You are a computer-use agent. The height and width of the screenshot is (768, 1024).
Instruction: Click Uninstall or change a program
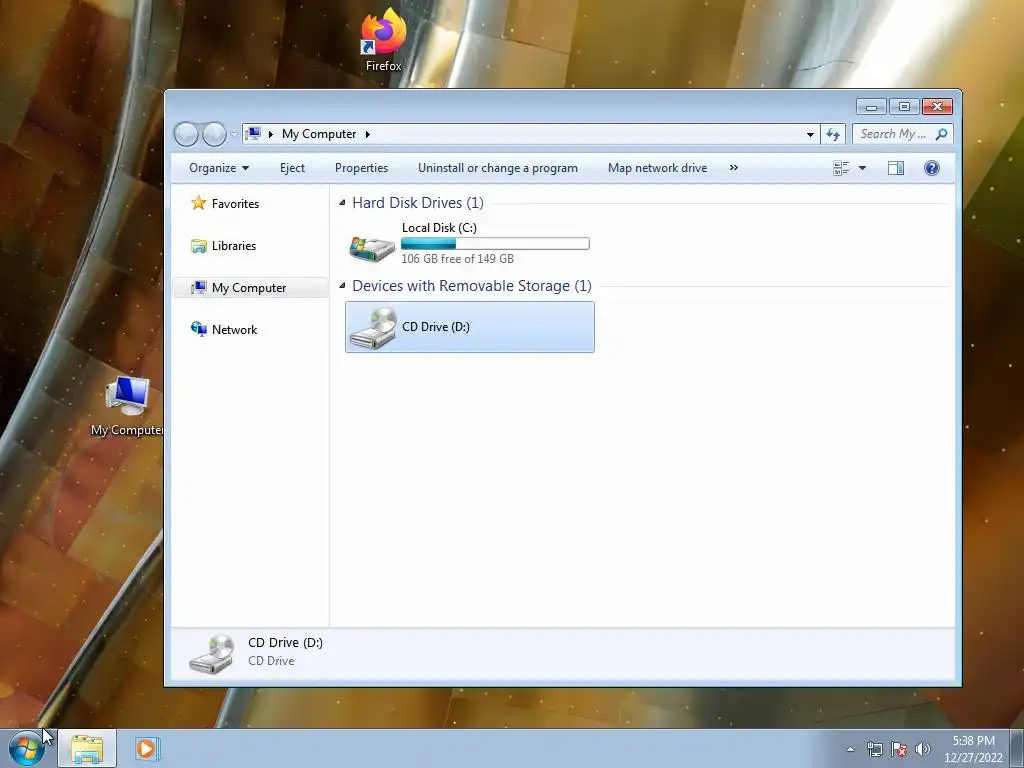point(498,168)
